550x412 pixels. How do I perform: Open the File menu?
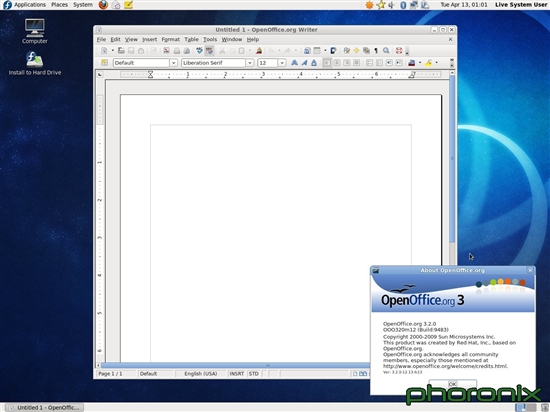point(101,40)
